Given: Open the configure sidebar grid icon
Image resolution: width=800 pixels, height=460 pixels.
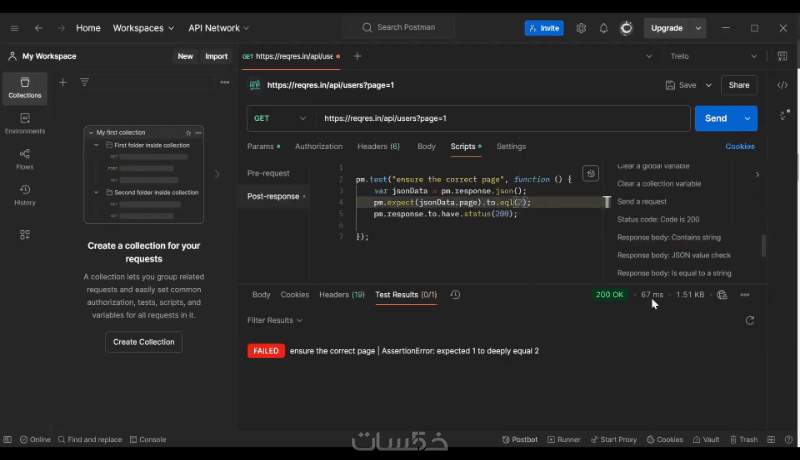Looking at the screenshot, I should (24, 235).
